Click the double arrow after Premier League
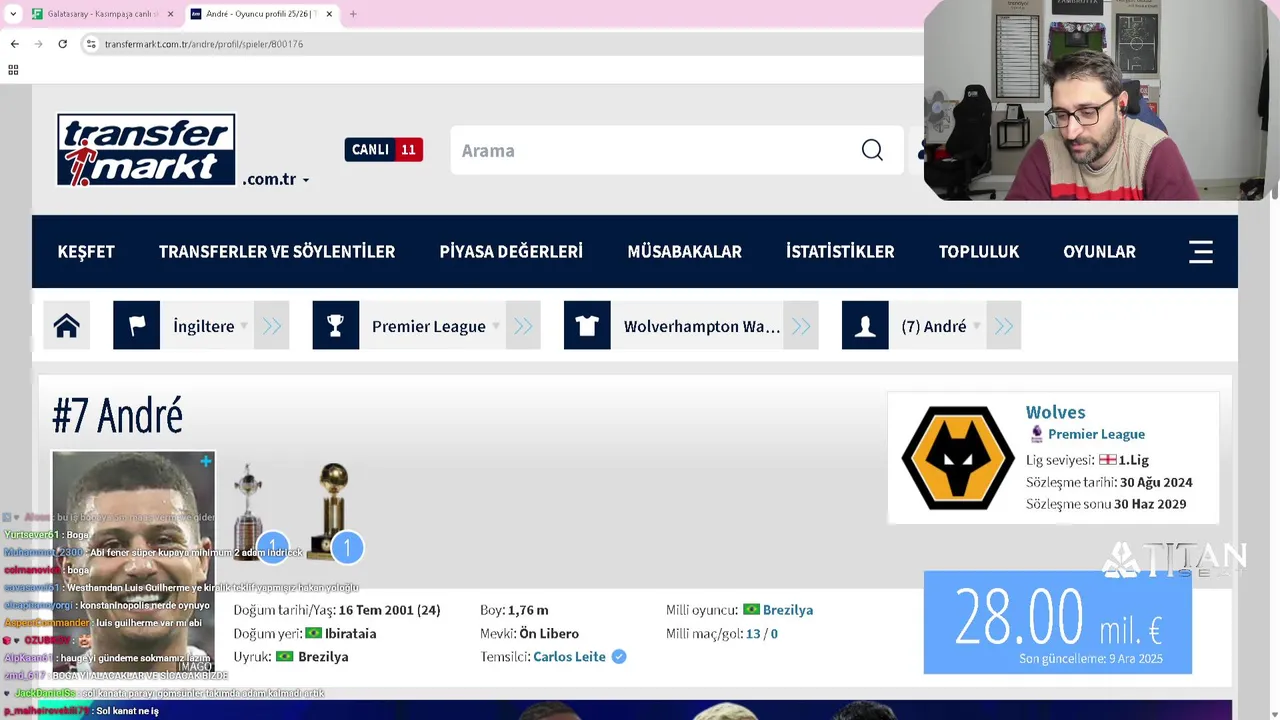The width and height of the screenshot is (1280, 720). pos(523,326)
